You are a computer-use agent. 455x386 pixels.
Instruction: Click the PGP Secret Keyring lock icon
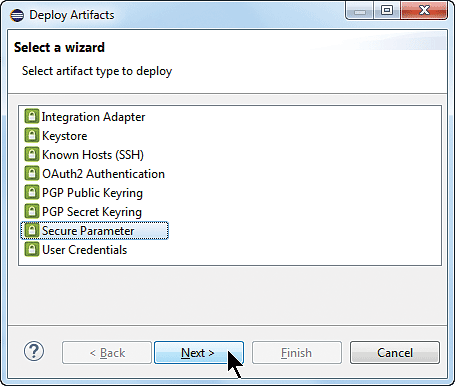32,212
